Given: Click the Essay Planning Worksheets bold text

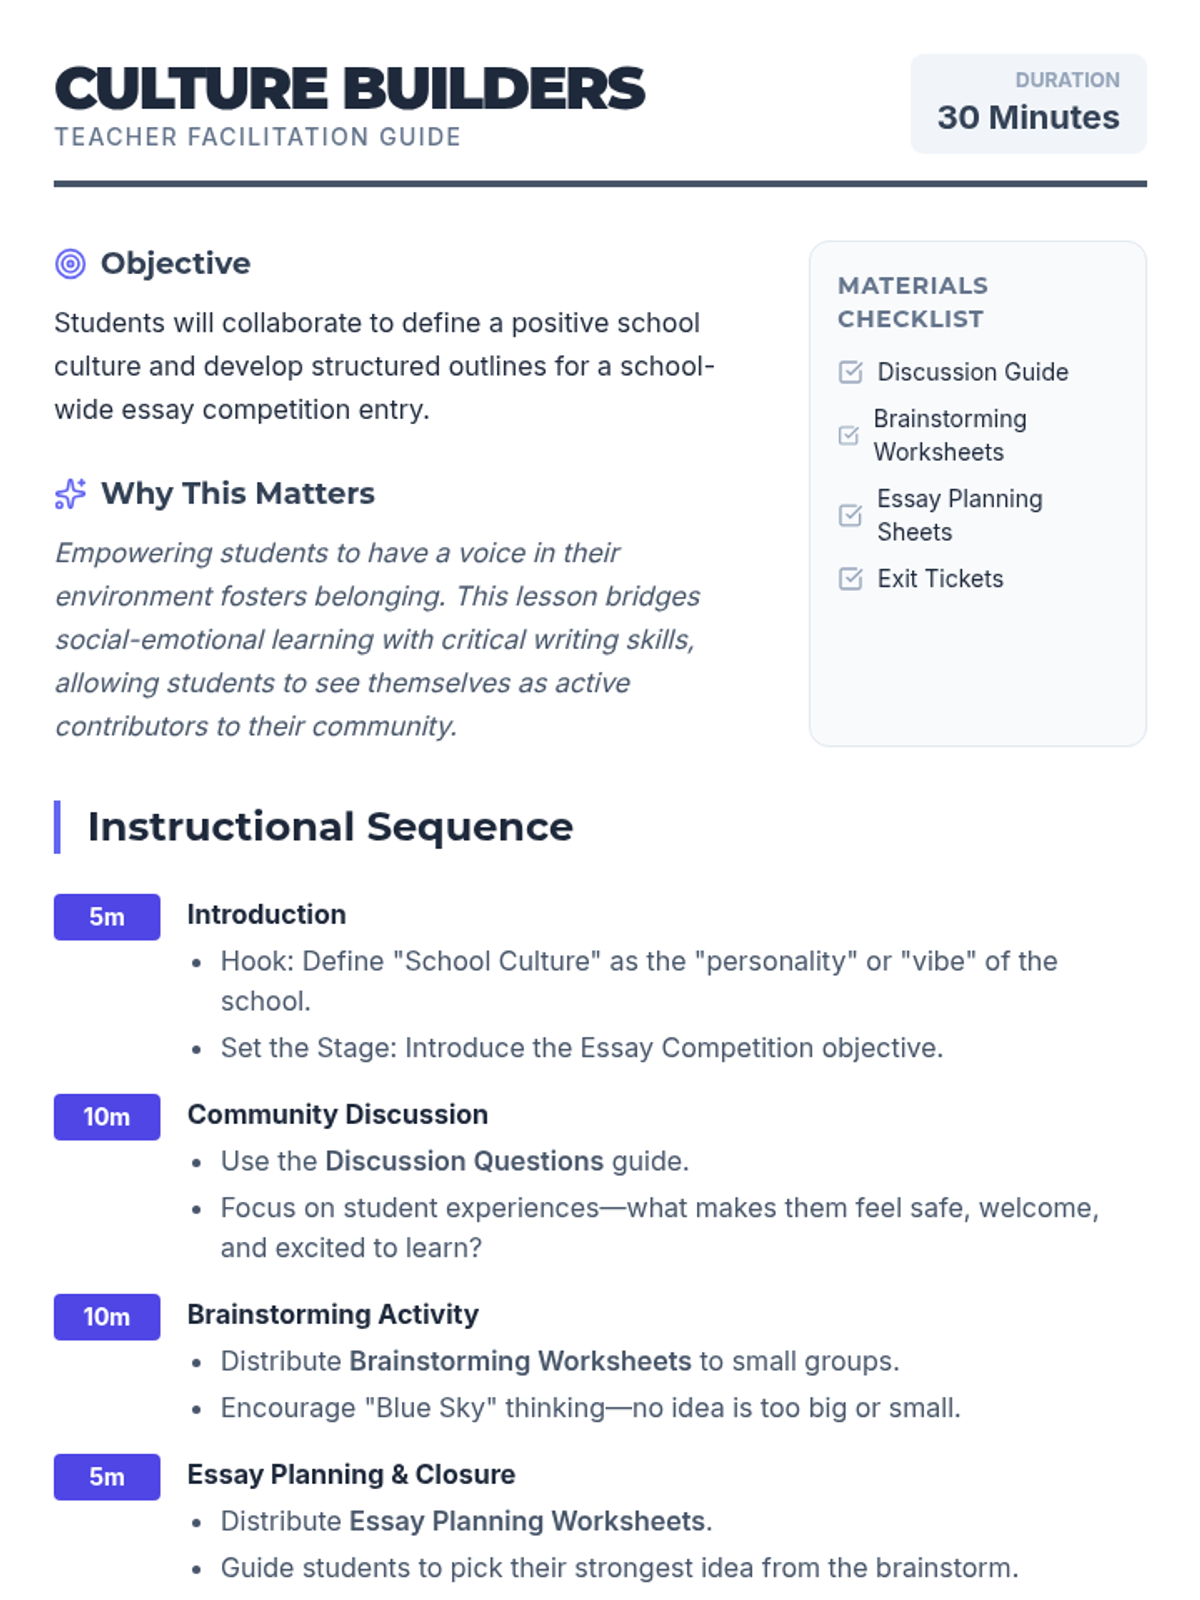Looking at the screenshot, I should [527, 1521].
